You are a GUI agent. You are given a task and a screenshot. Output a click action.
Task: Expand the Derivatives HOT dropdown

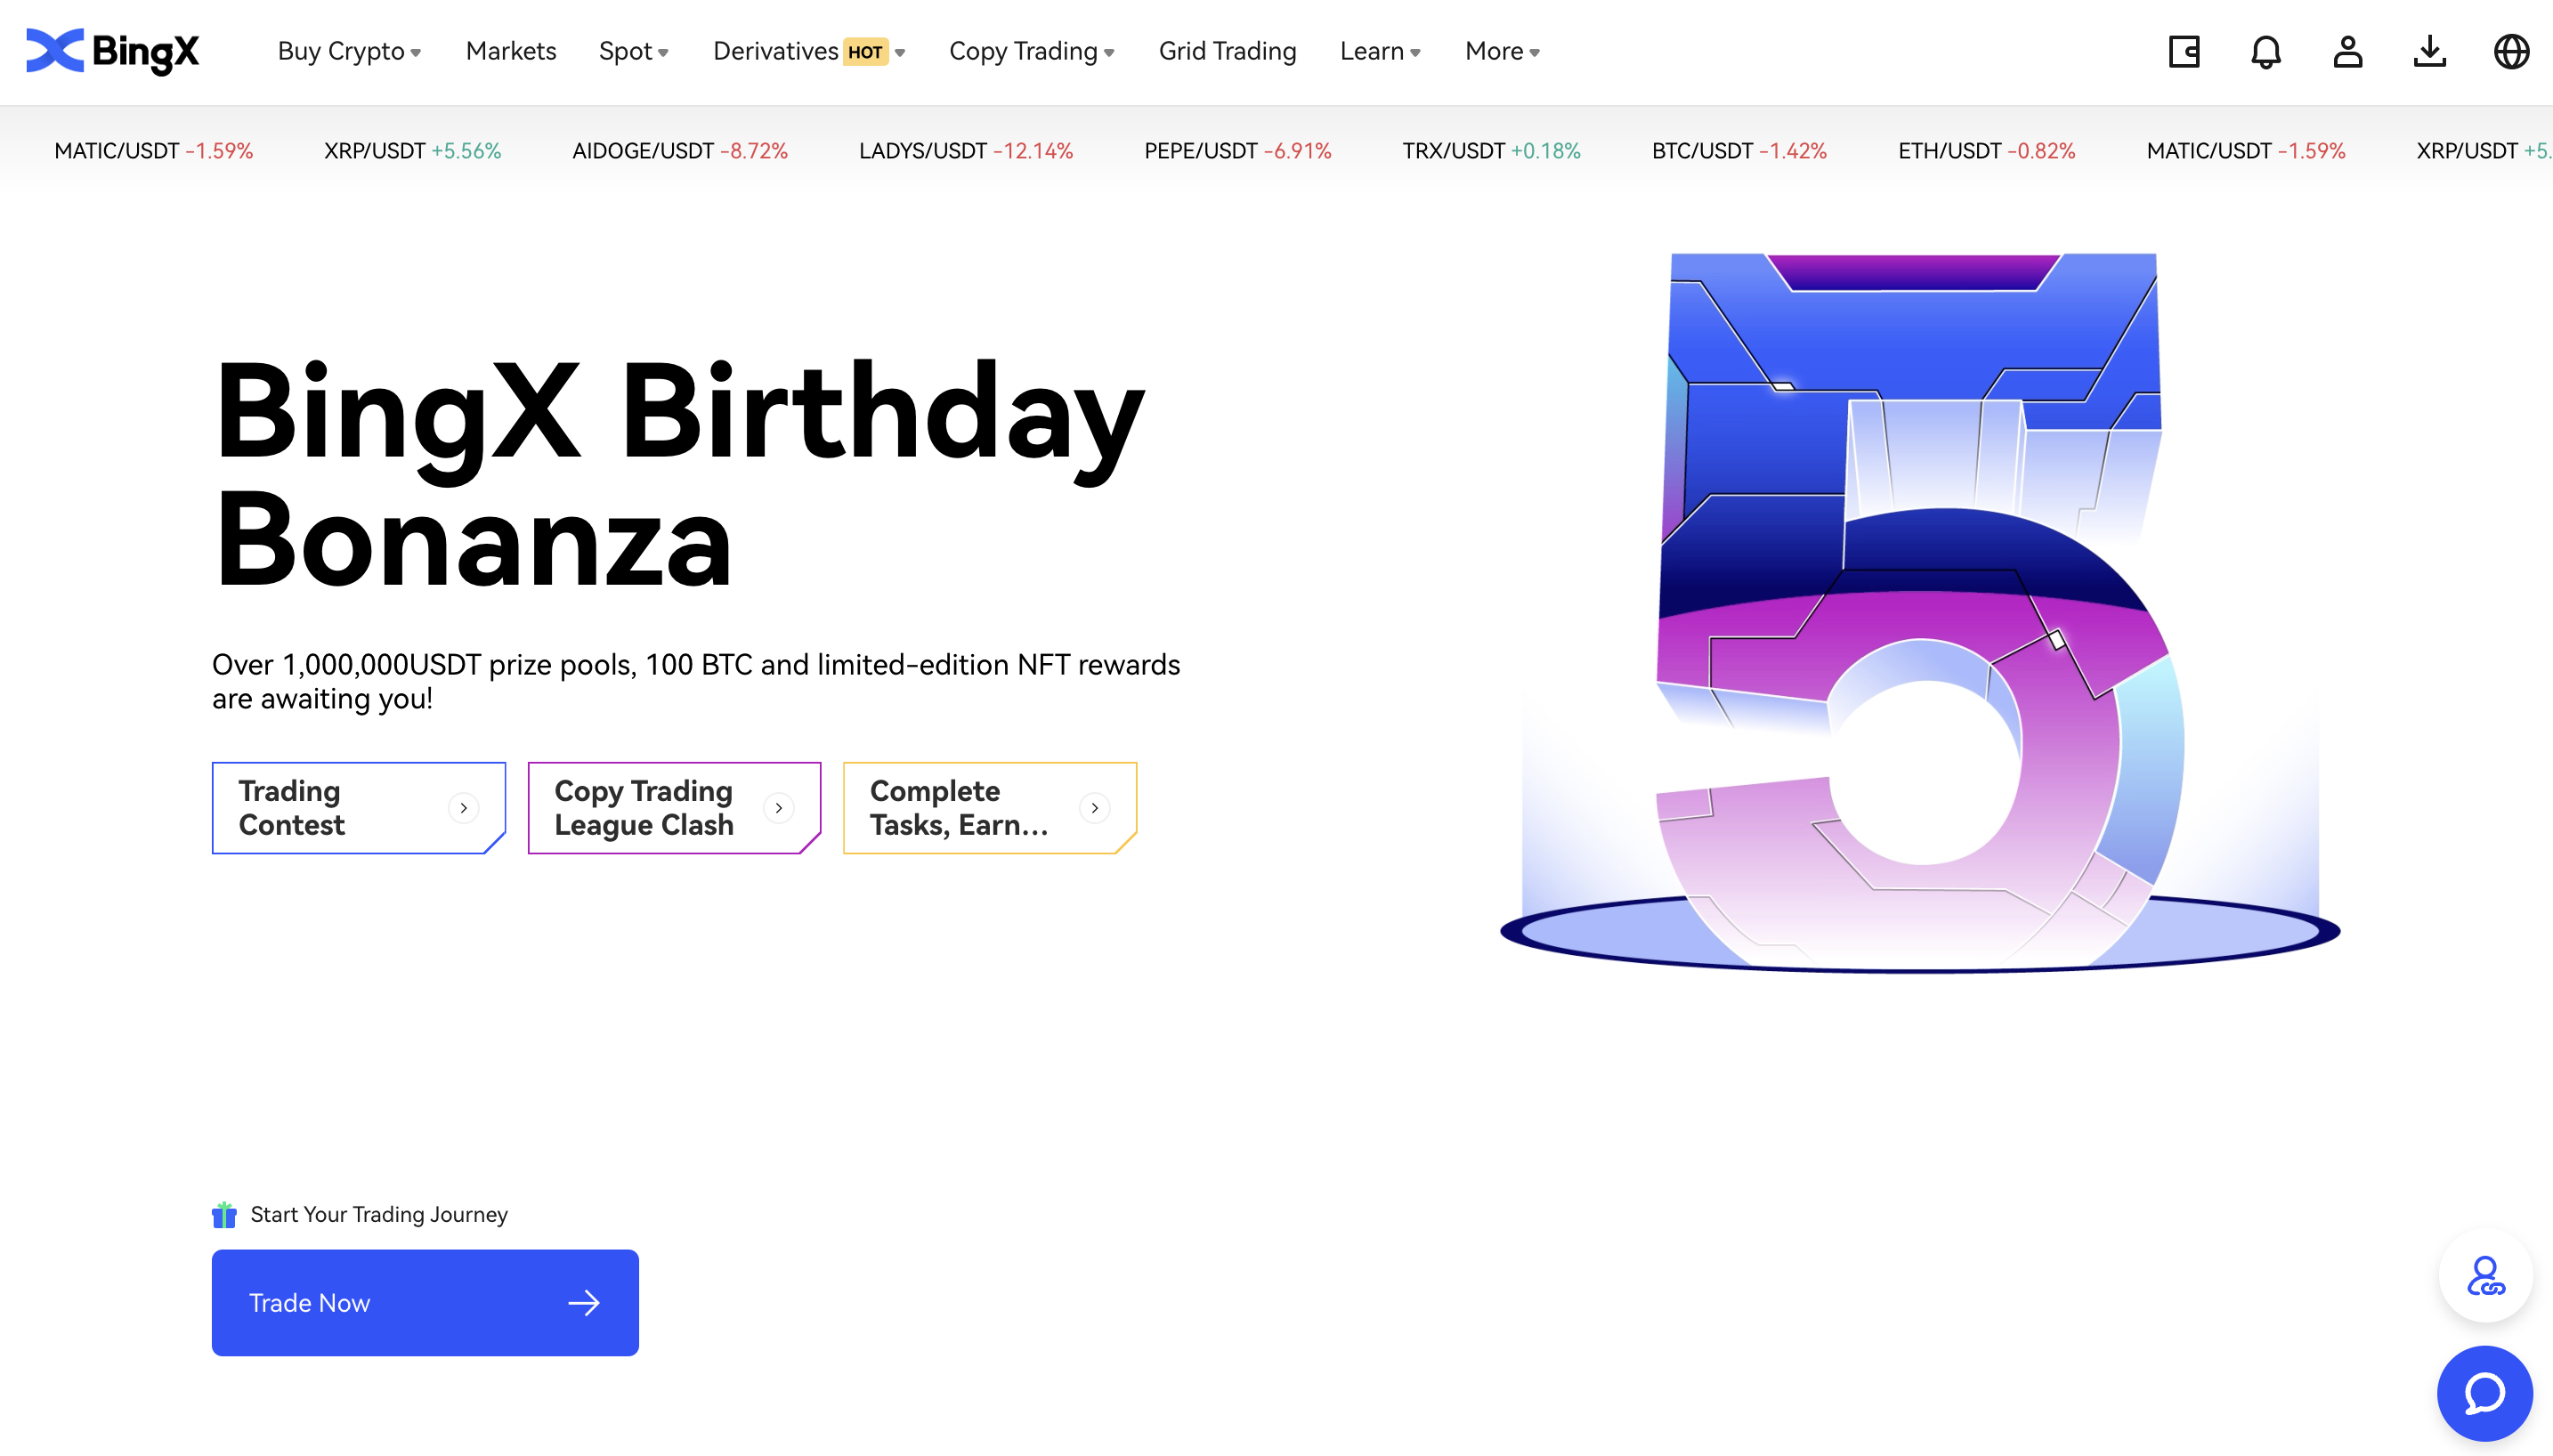pos(808,51)
